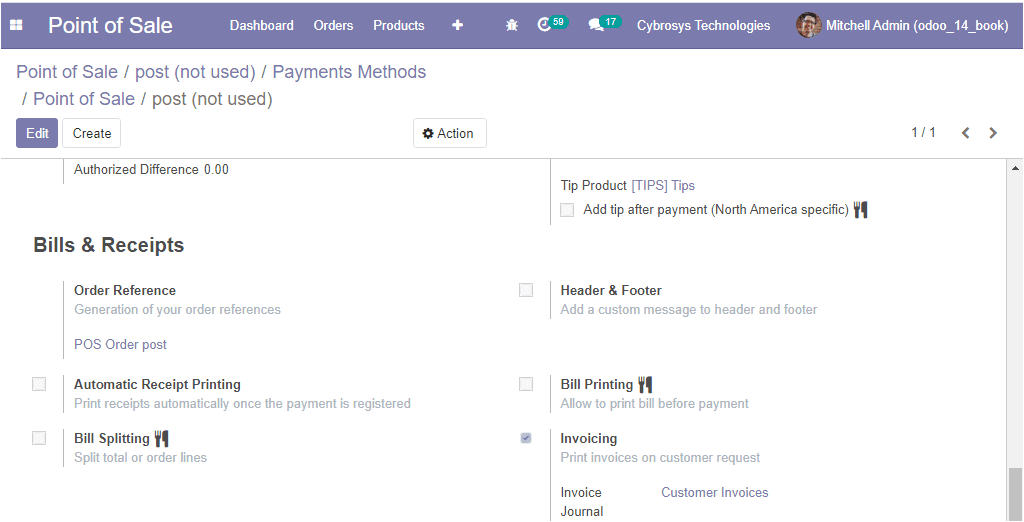Image resolution: width=1024 pixels, height=522 pixels.
Task: Click the Create button
Action: (91, 133)
